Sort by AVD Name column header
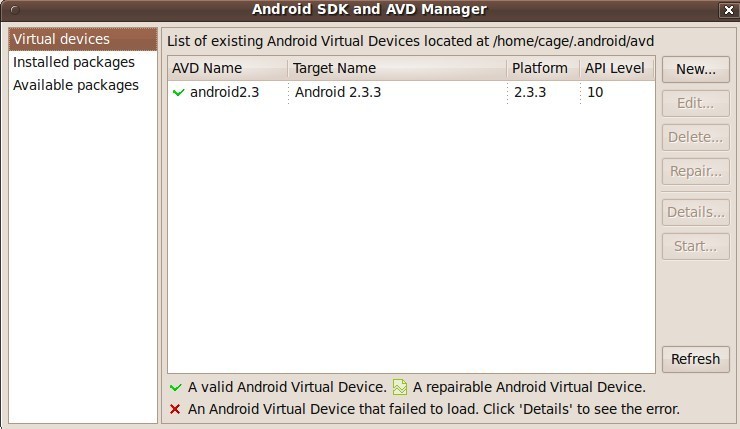This screenshot has height=429, width=740. (x=227, y=68)
